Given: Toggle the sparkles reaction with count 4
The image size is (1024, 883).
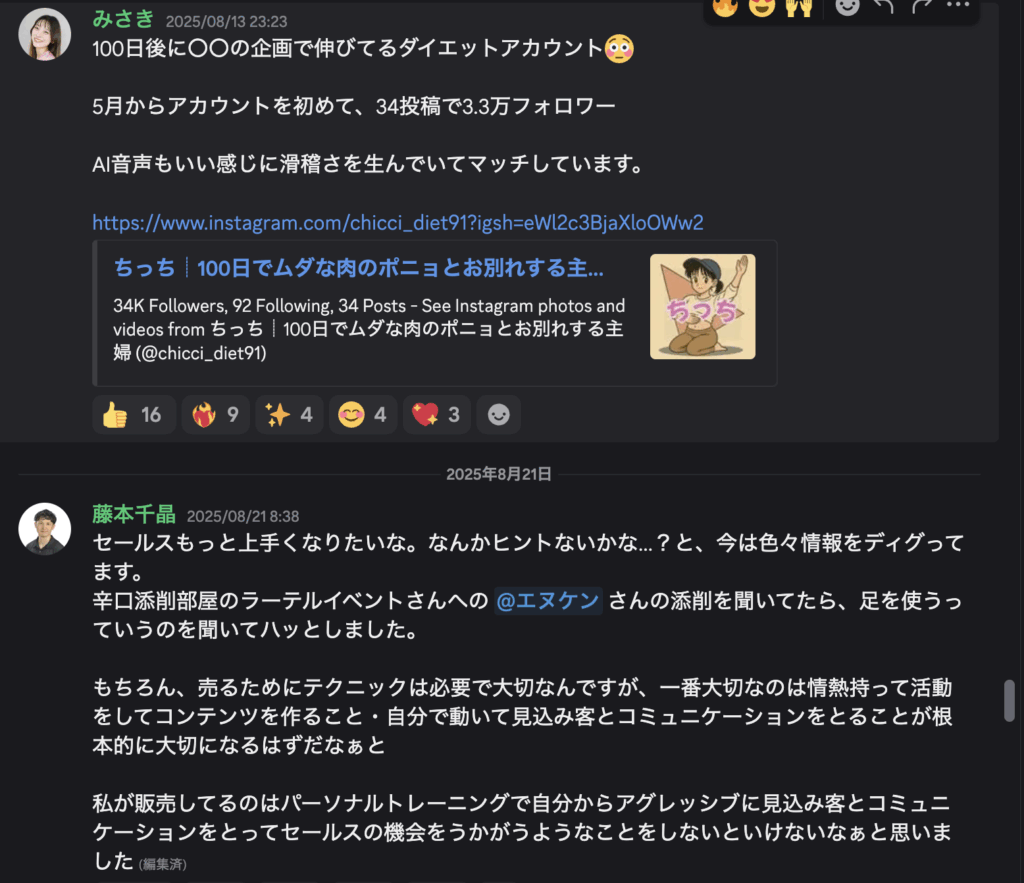Looking at the screenshot, I should click(x=289, y=415).
